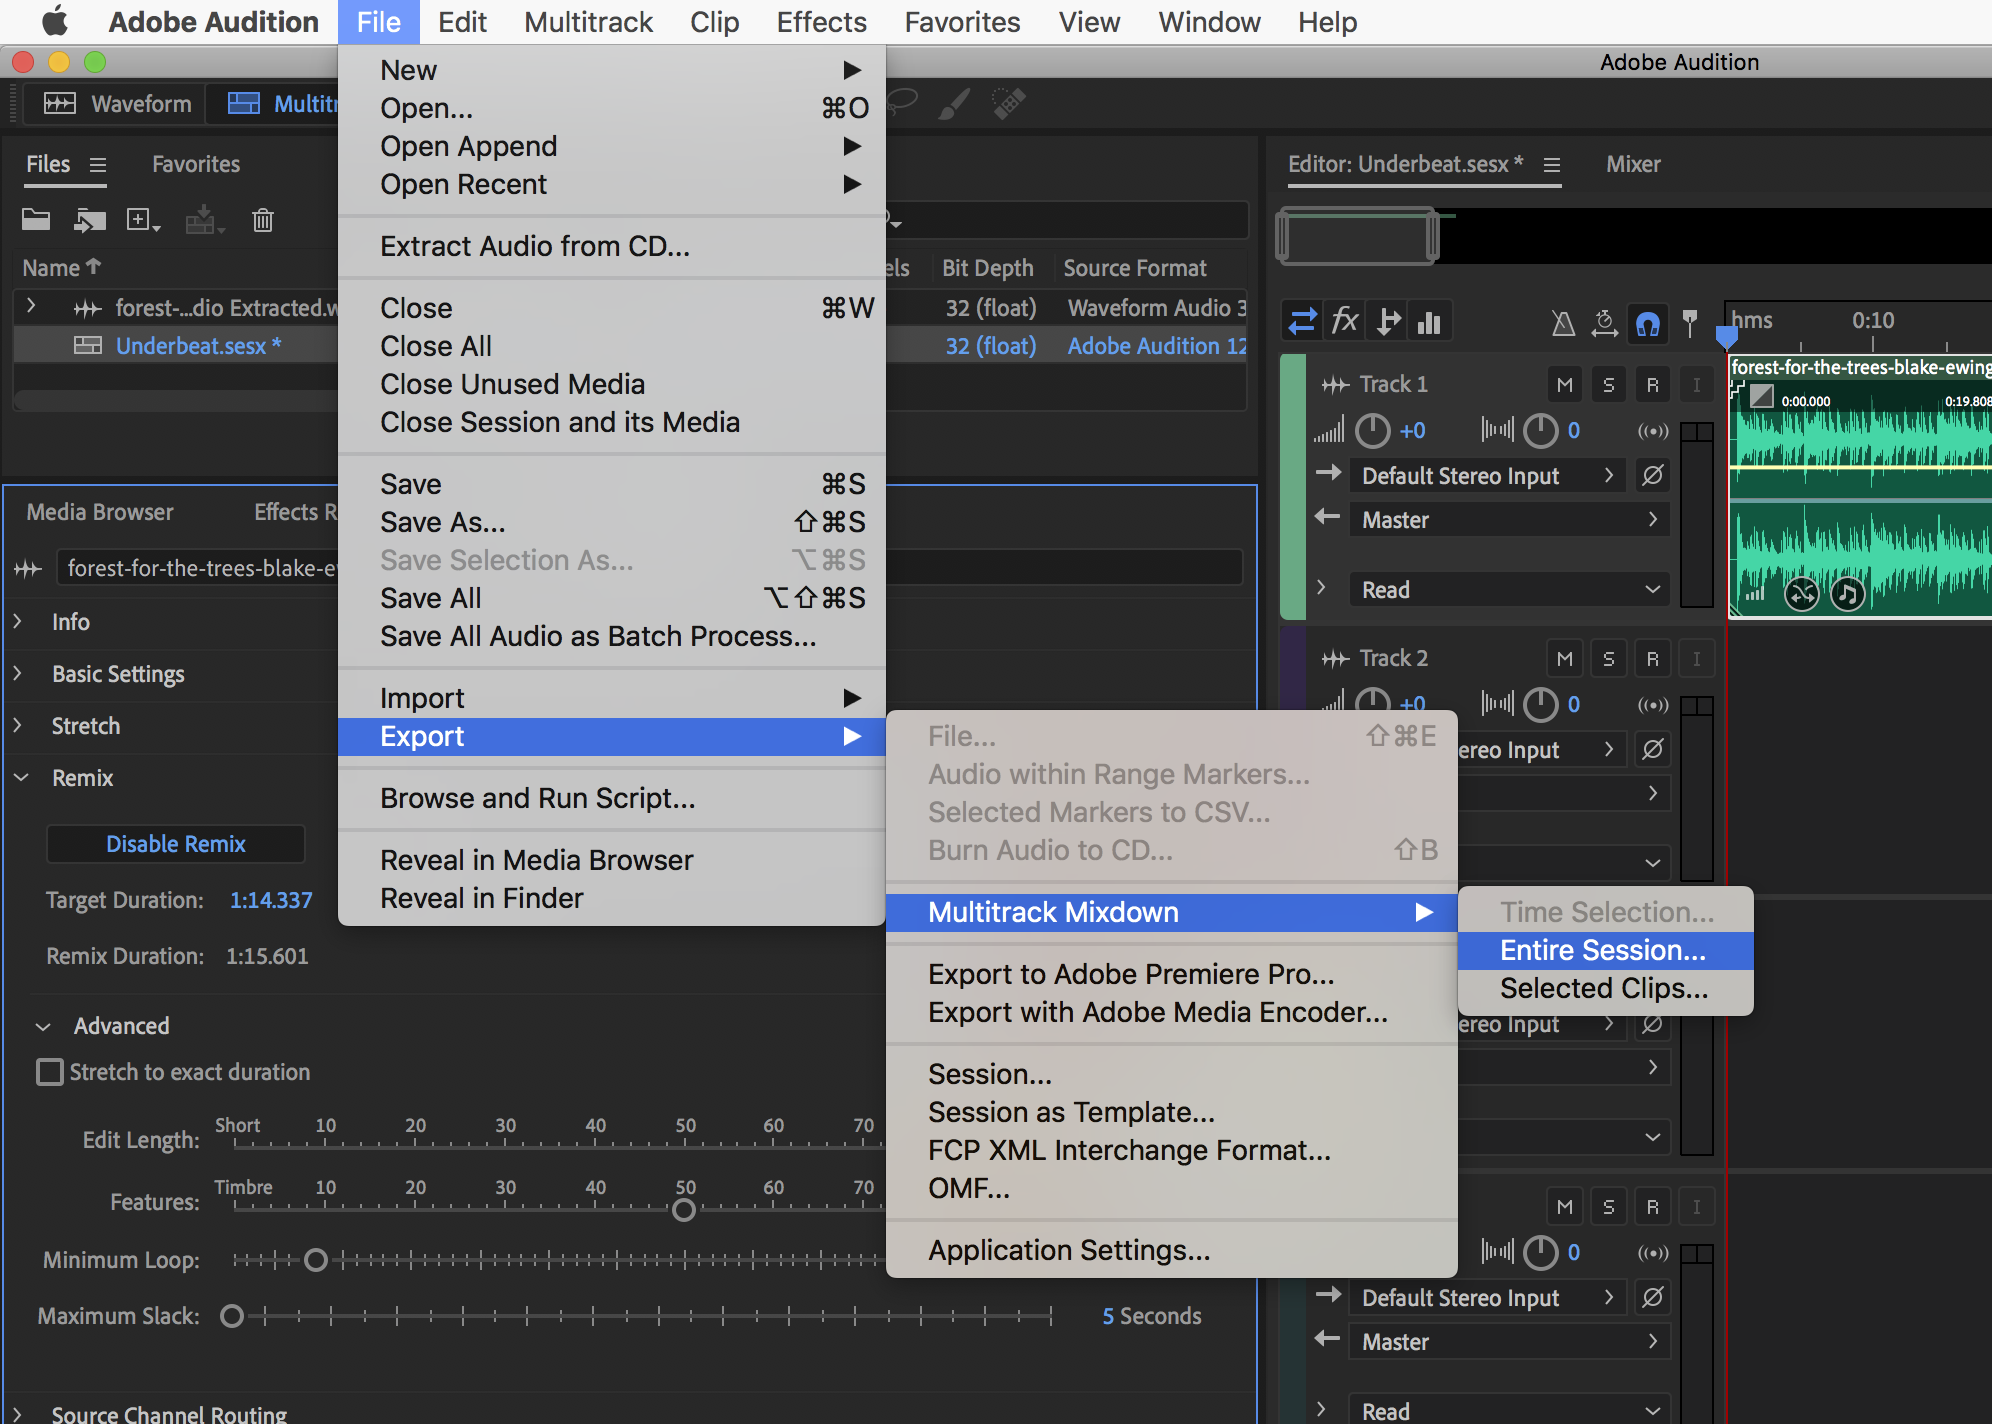
Task: Open the Files panel menu icon
Action: click(x=98, y=165)
